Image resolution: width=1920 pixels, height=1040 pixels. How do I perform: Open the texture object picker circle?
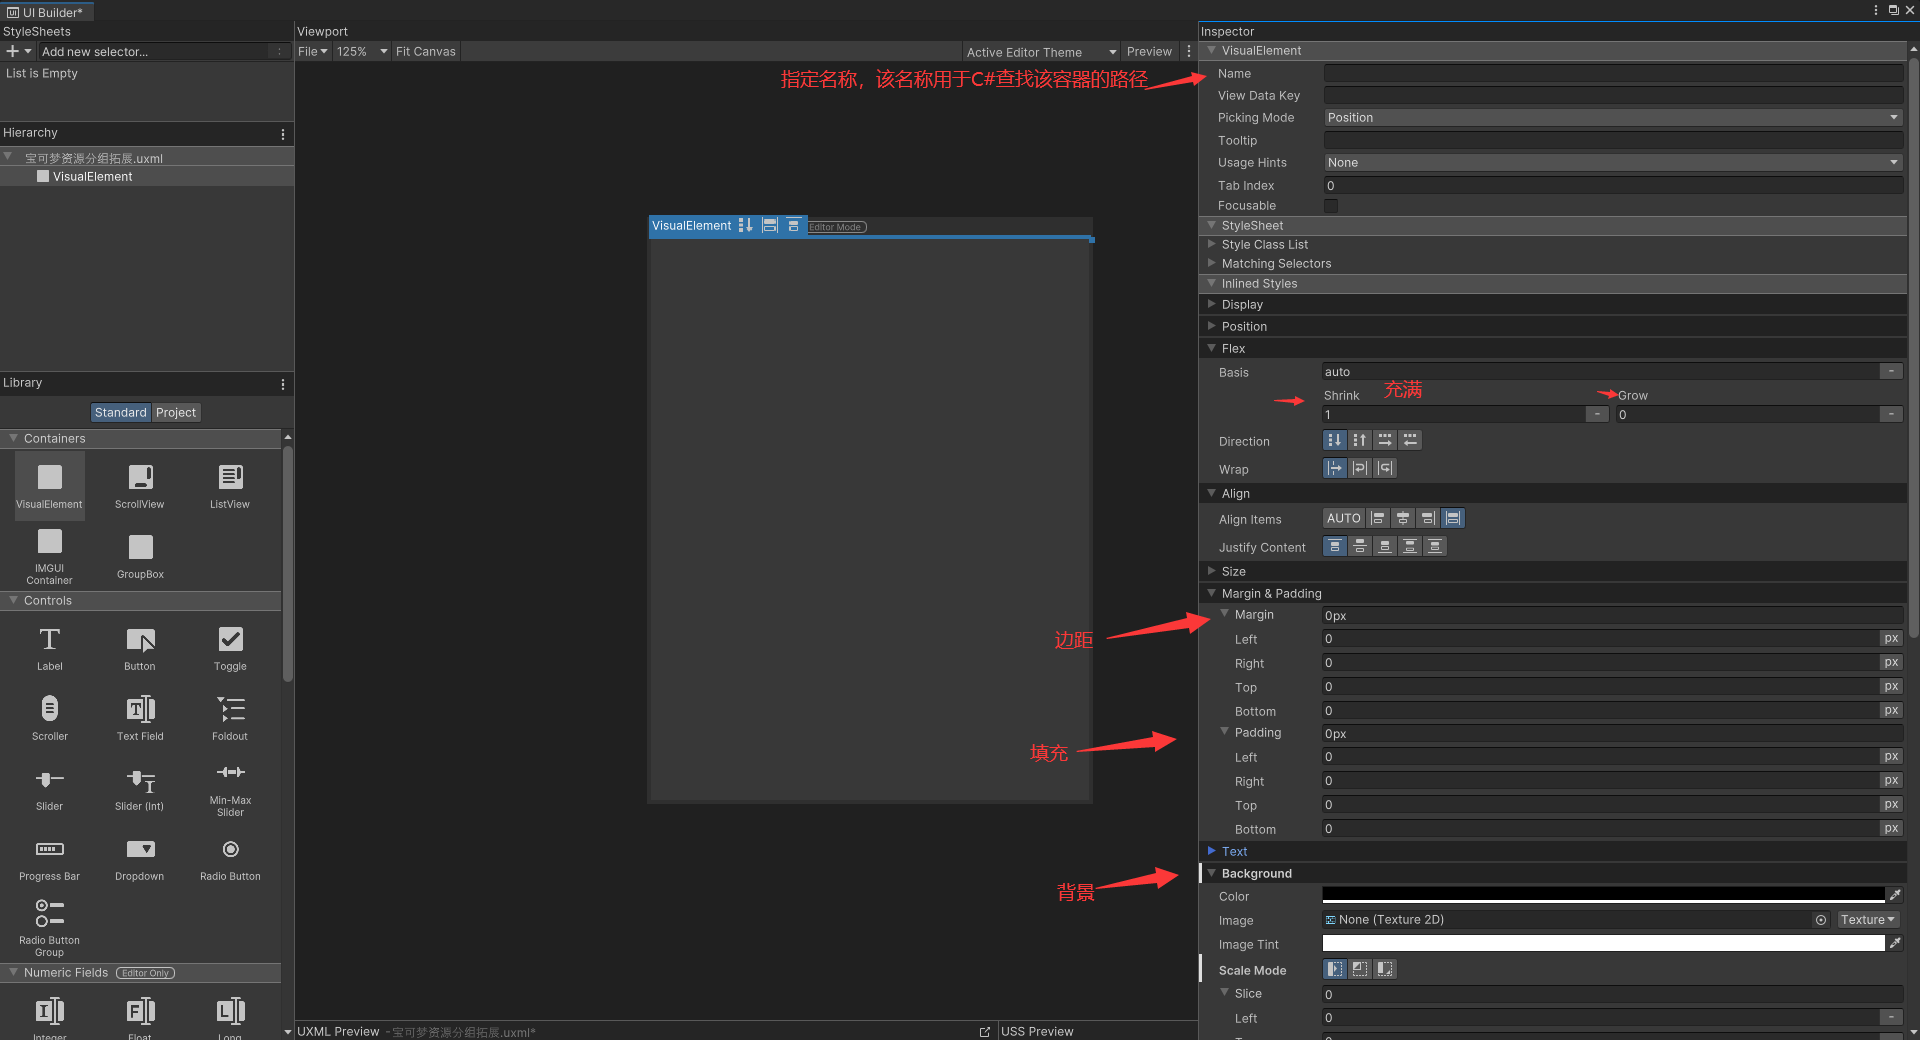(1821, 920)
